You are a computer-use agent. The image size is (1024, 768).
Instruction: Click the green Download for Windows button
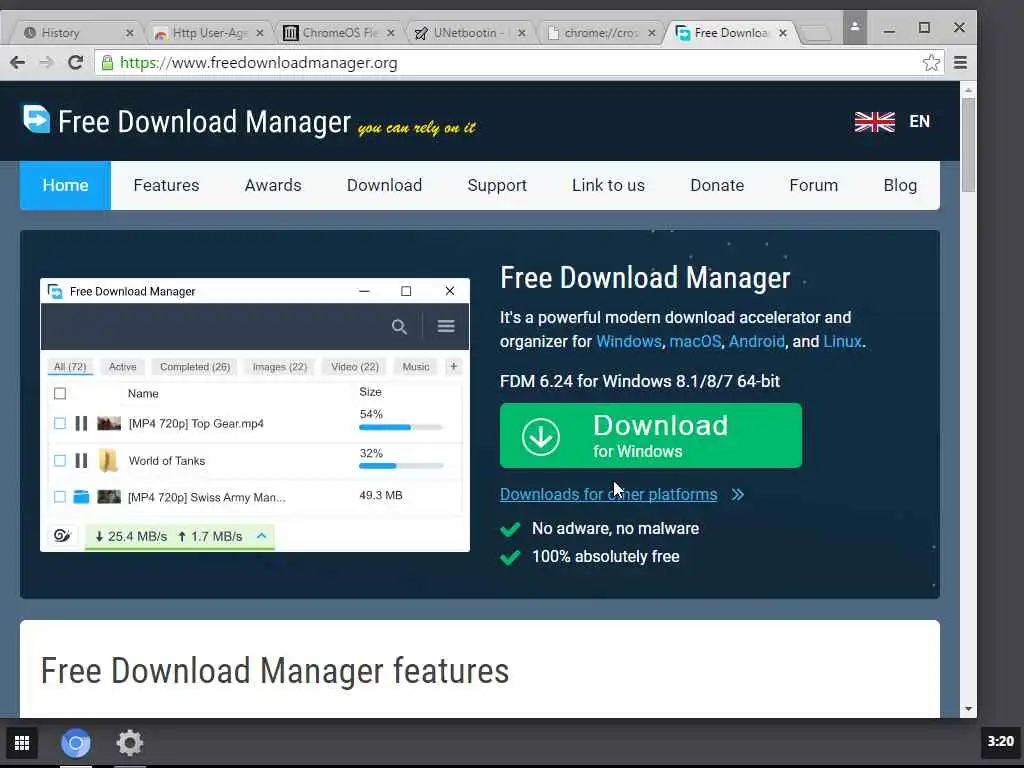tap(650, 436)
